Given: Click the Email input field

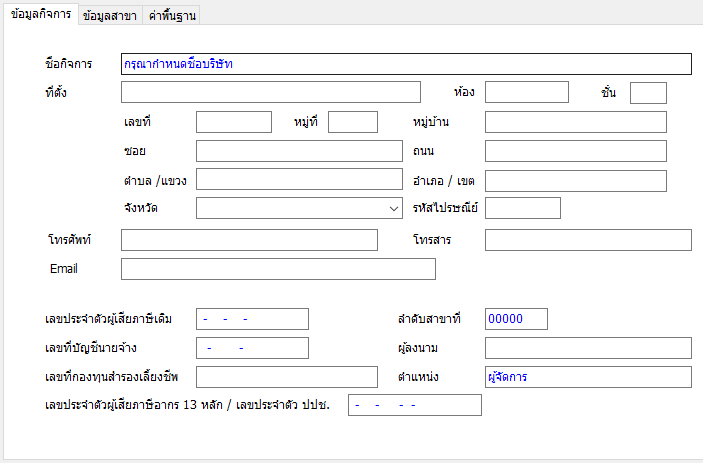Looking at the screenshot, I should (x=278, y=269).
